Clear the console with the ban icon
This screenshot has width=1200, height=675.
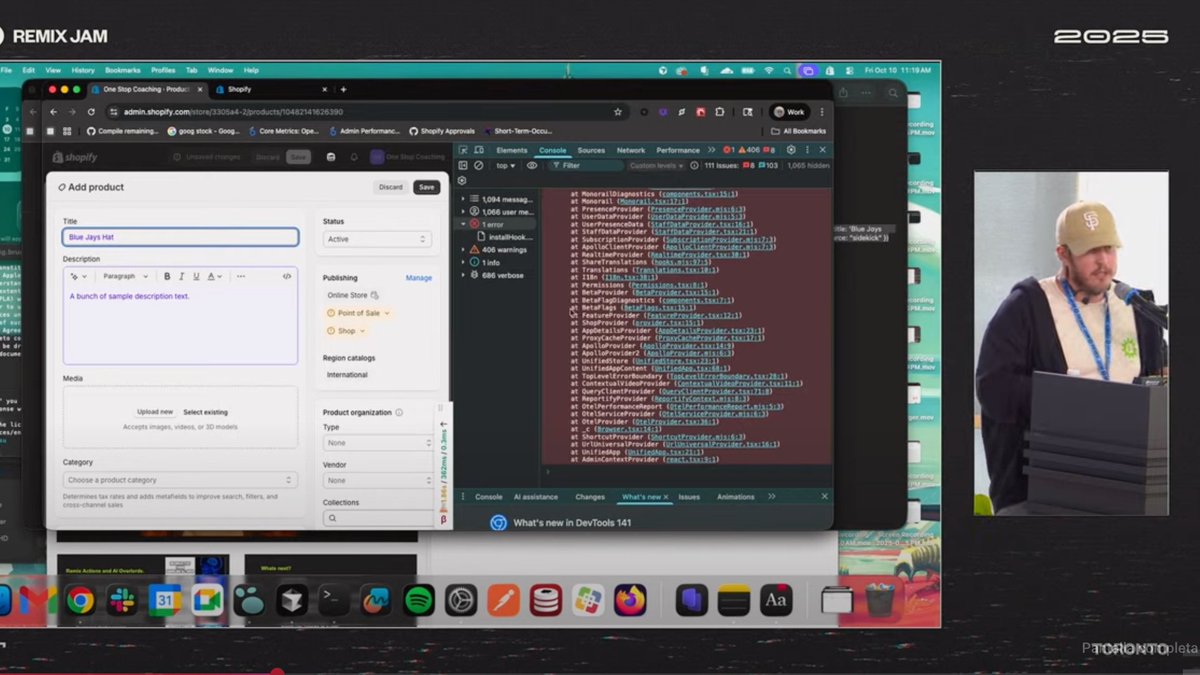[x=479, y=165]
